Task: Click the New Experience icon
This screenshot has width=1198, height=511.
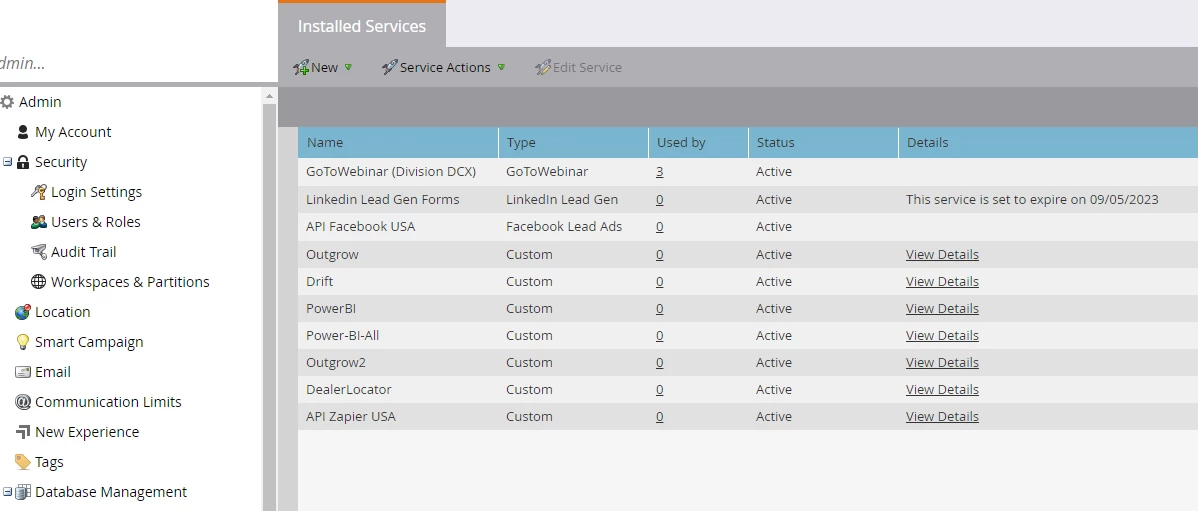Action: point(23,432)
